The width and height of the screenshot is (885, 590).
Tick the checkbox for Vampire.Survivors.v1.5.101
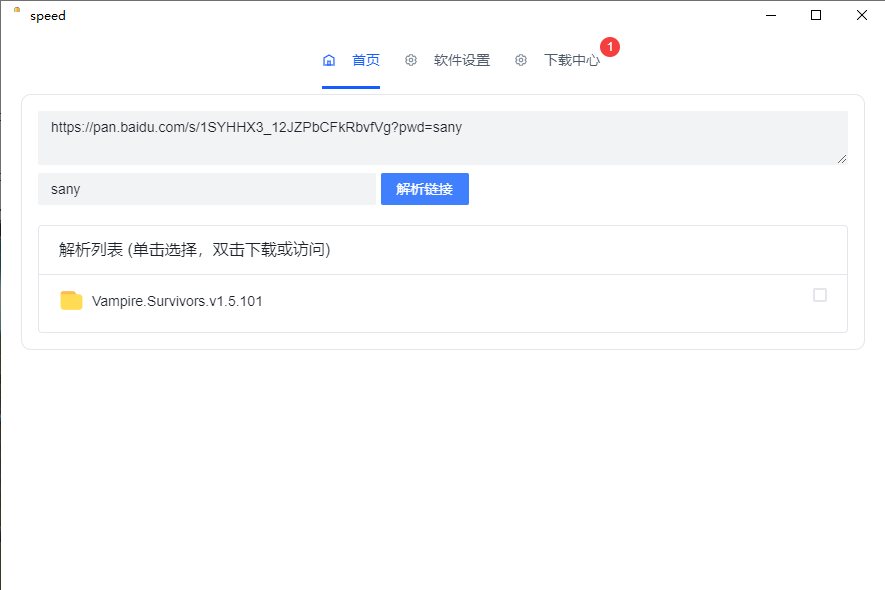[820, 295]
